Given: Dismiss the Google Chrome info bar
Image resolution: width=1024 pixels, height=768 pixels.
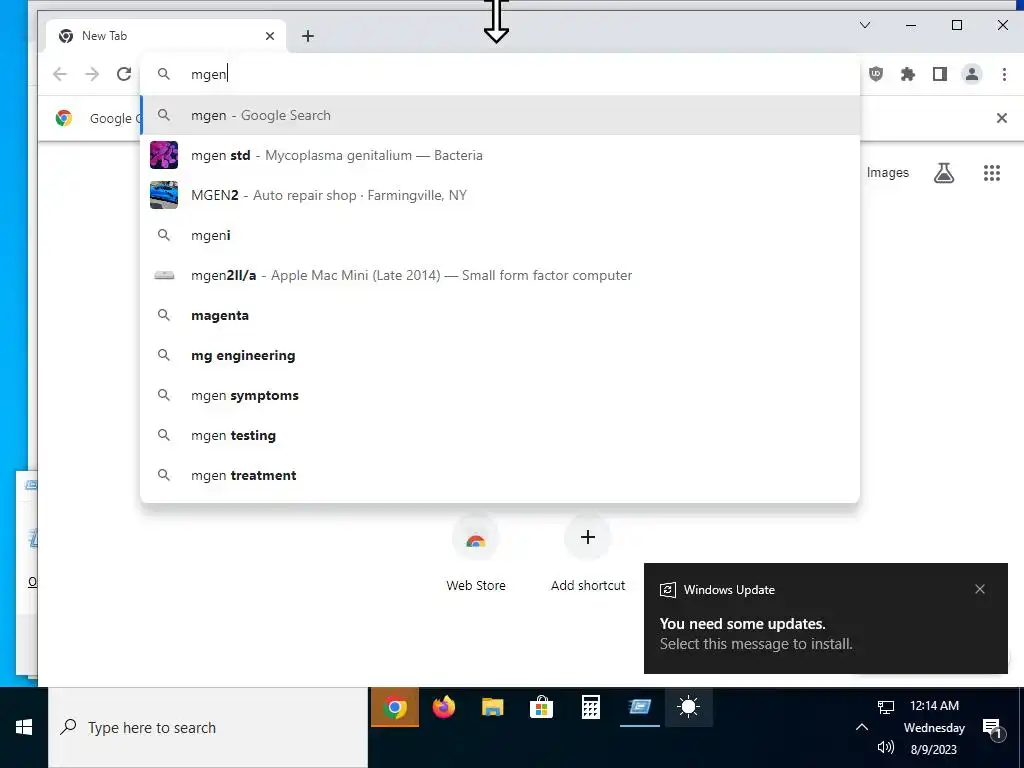Looking at the screenshot, I should (1002, 118).
